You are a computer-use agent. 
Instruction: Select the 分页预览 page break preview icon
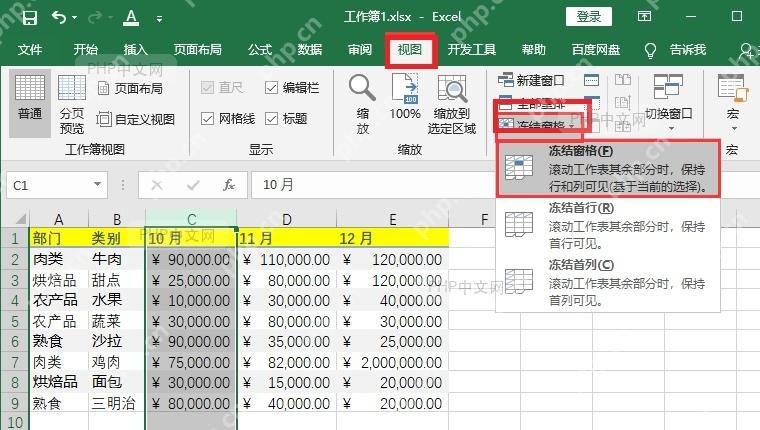[72, 103]
